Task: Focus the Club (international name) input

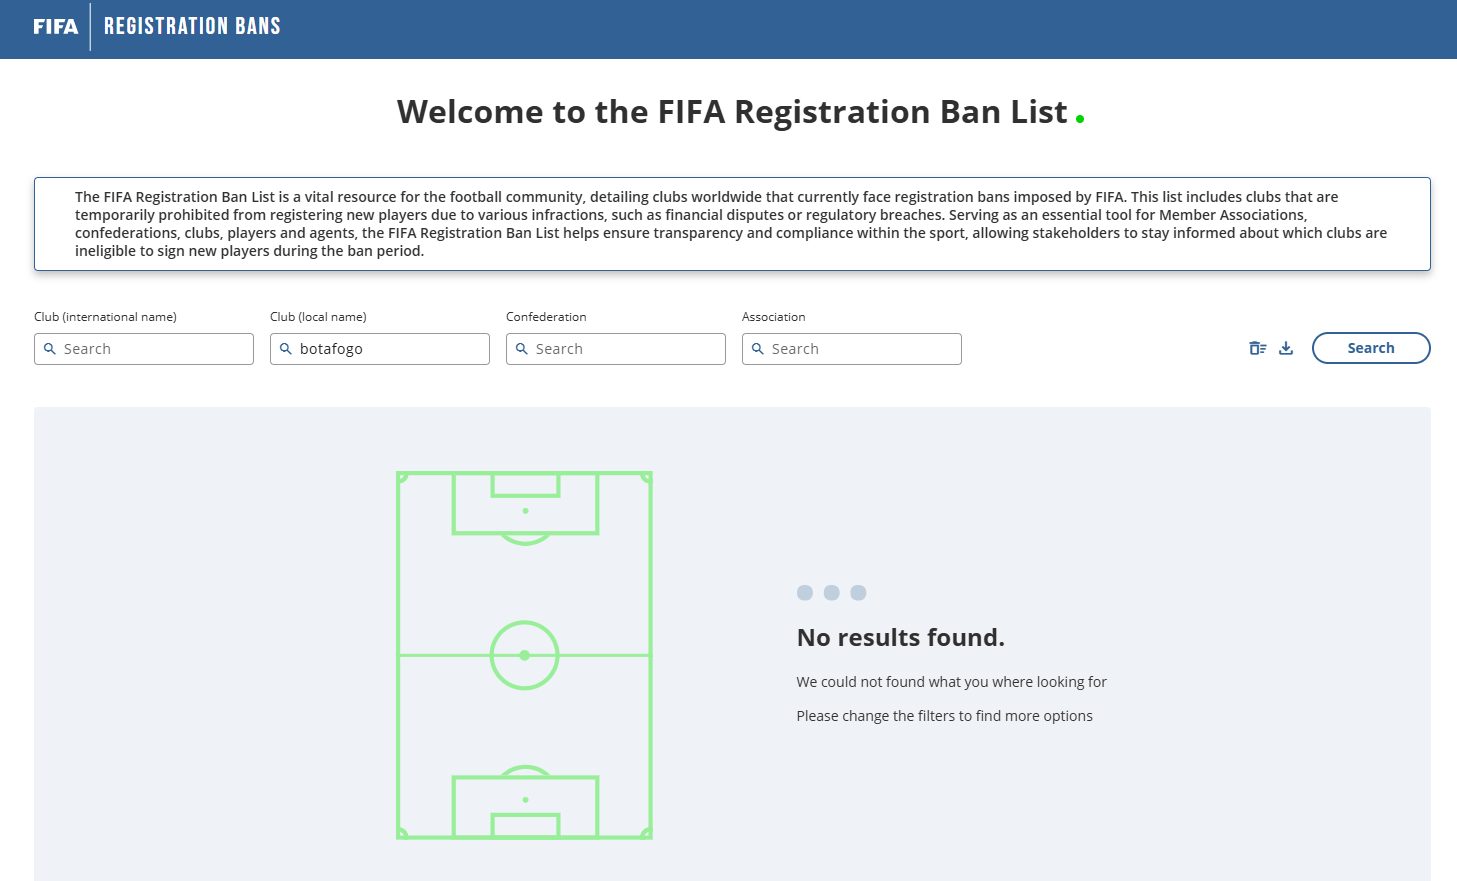Action: tap(144, 349)
